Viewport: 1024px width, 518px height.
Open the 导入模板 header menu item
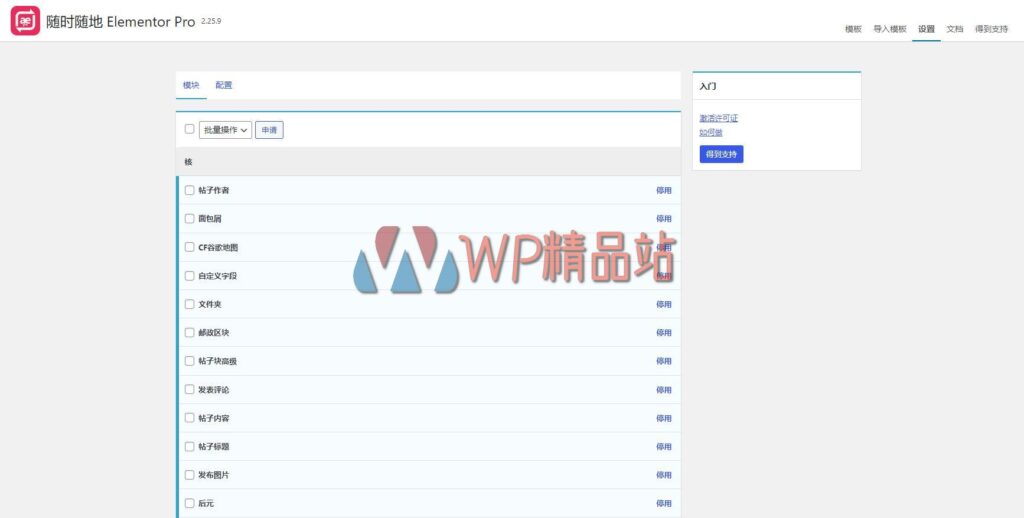tap(889, 29)
